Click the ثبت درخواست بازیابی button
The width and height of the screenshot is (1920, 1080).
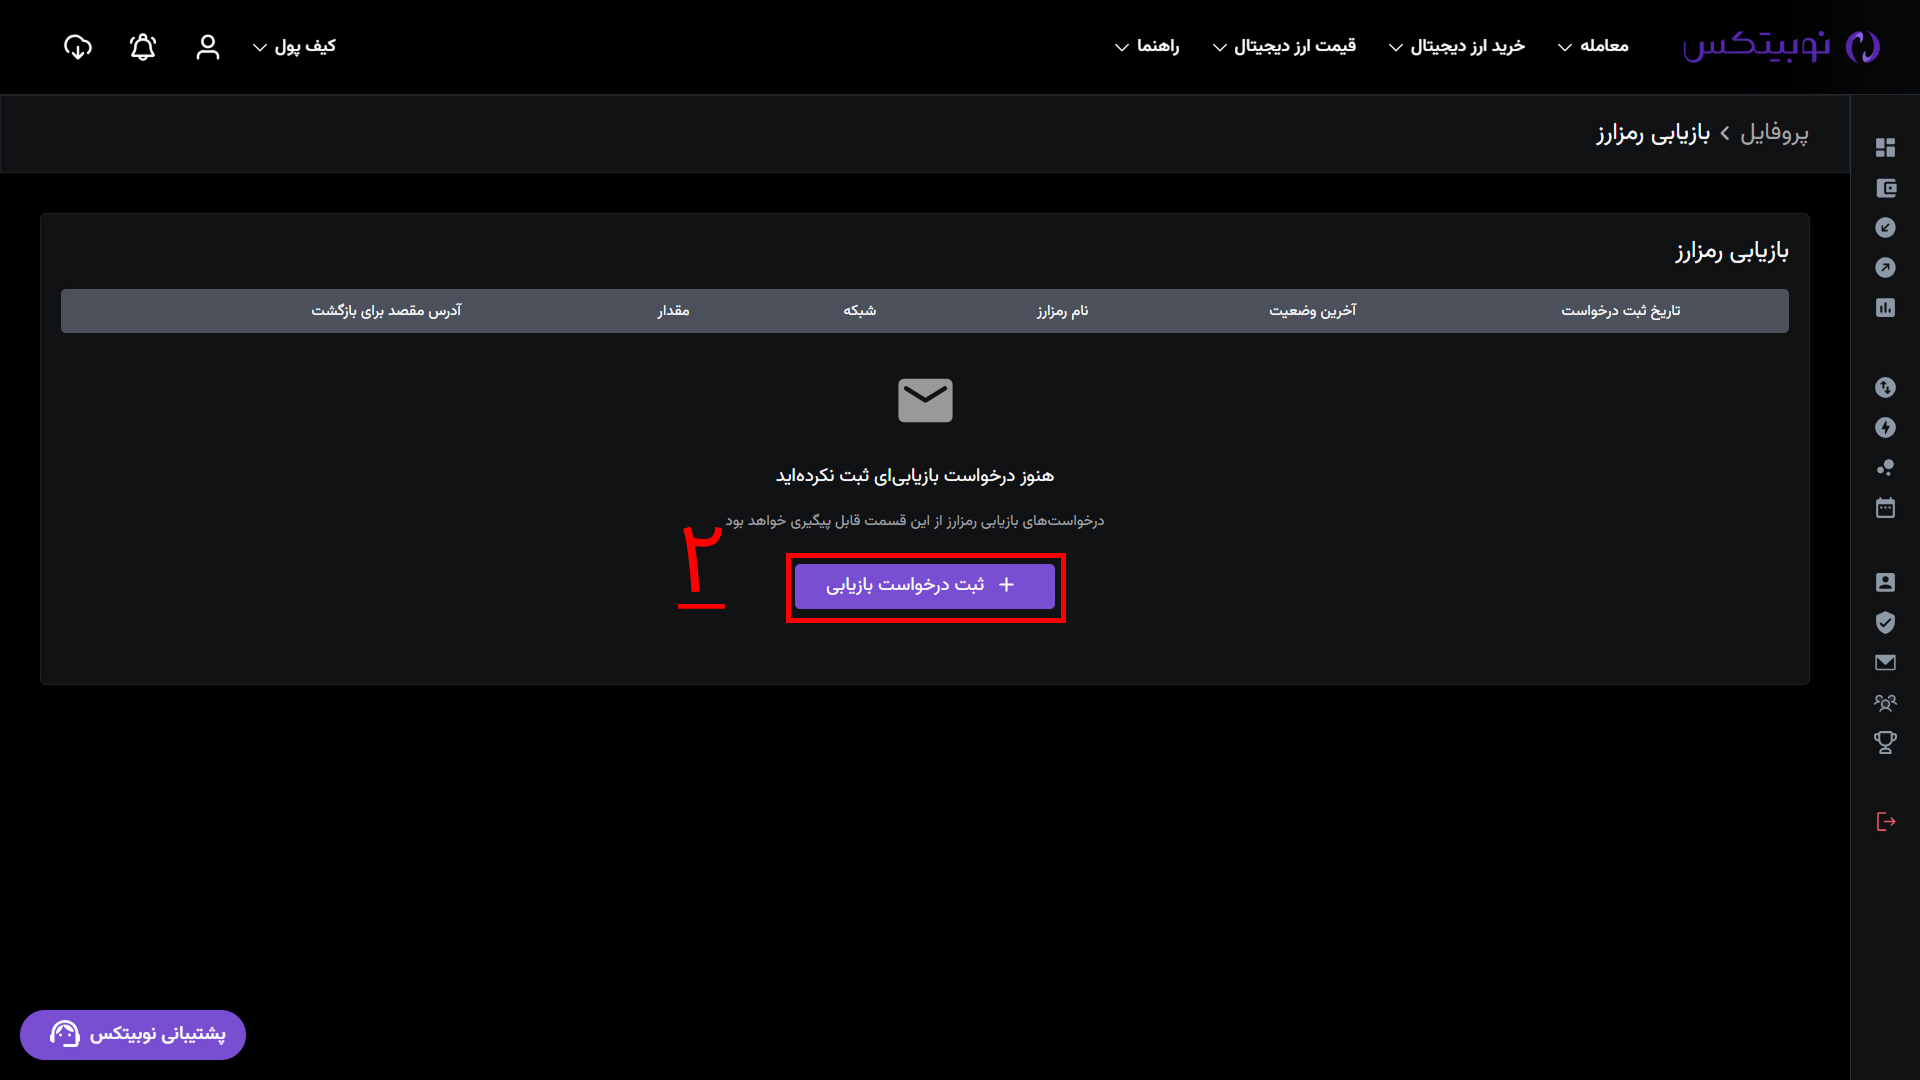click(x=925, y=586)
